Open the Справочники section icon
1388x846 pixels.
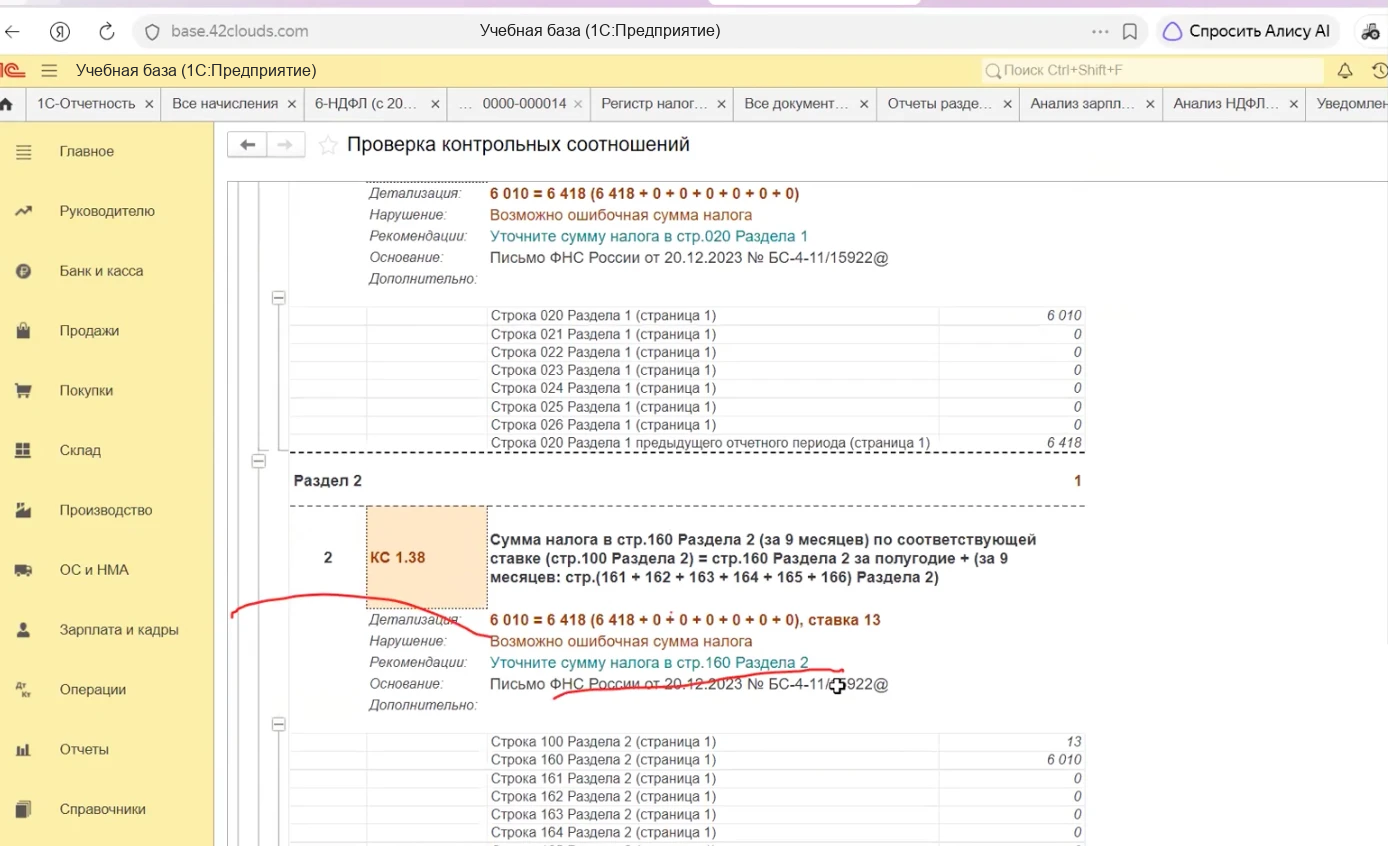(x=24, y=809)
